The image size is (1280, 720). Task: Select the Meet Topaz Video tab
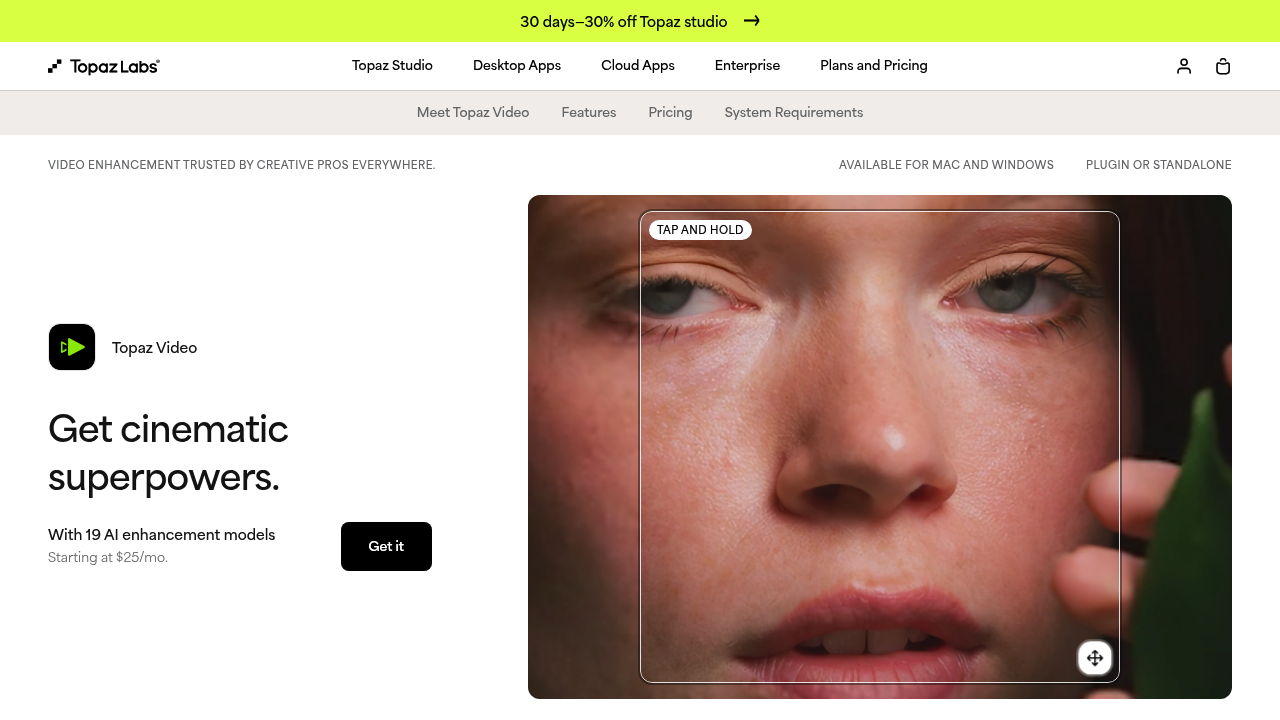pyautogui.click(x=473, y=113)
